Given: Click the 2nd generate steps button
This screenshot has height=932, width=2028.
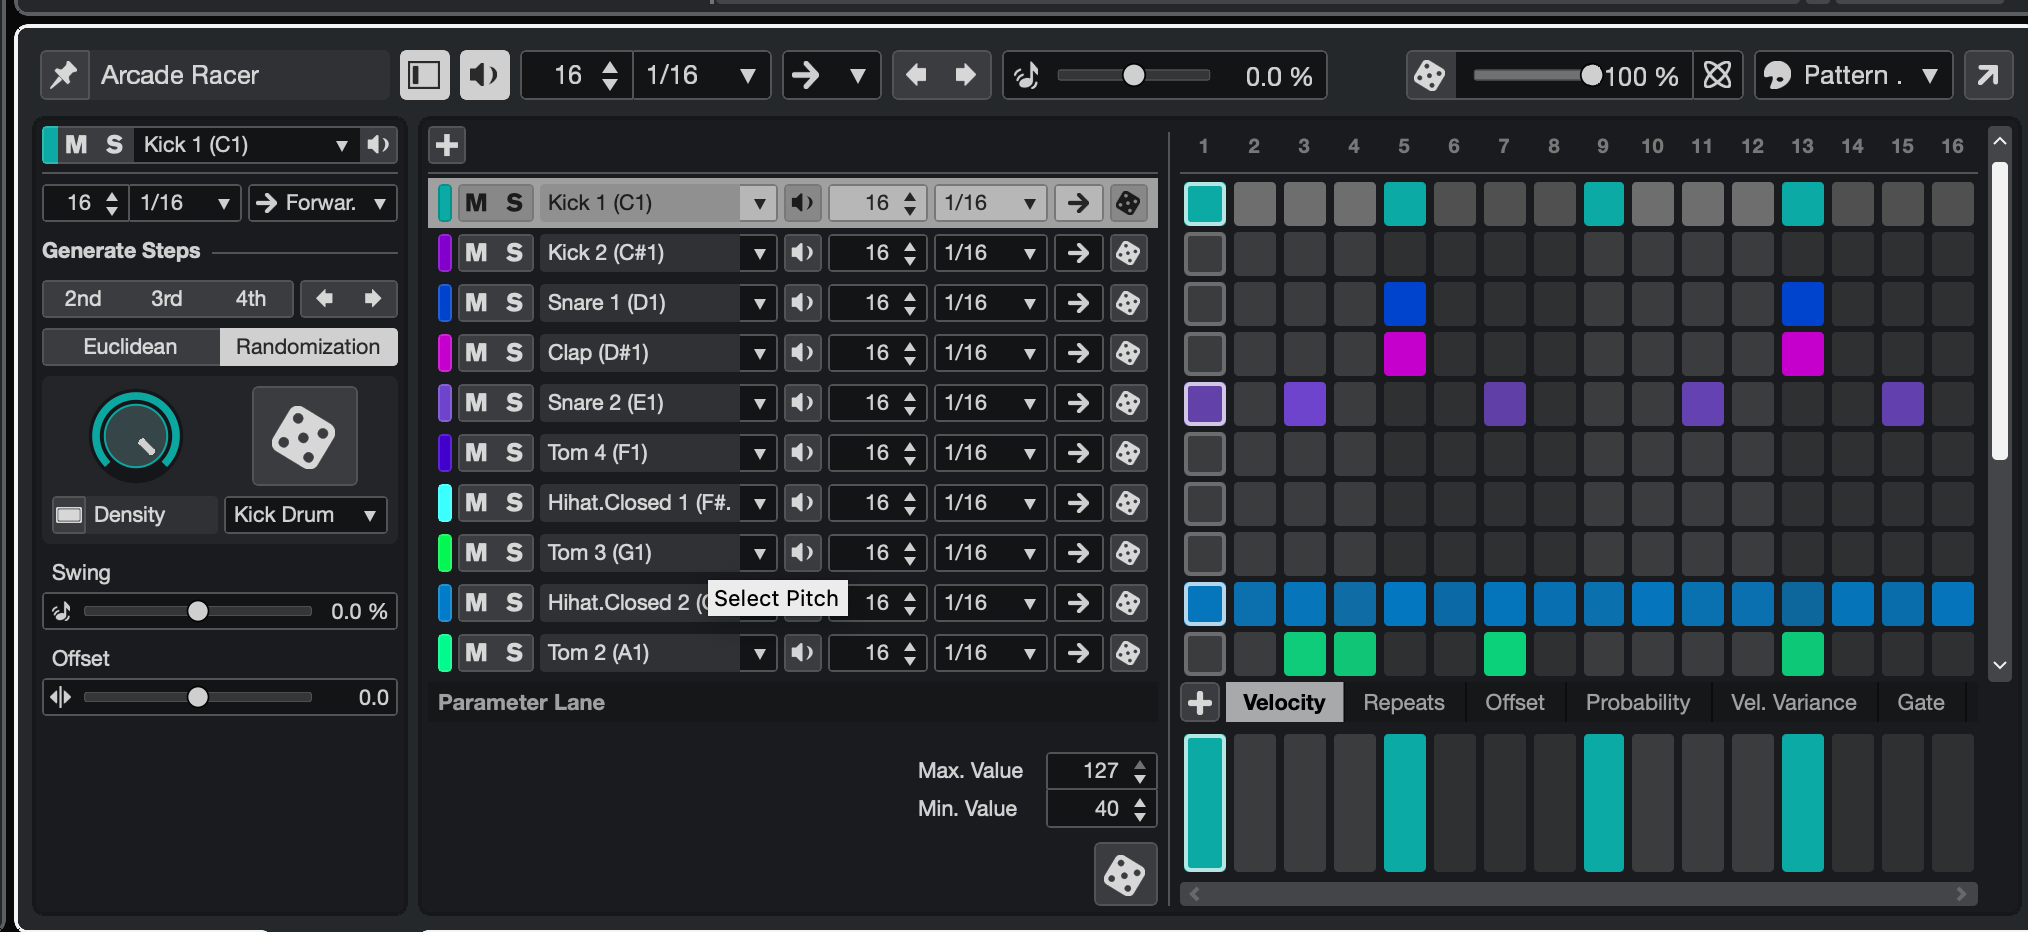Looking at the screenshot, I should point(83,299).
